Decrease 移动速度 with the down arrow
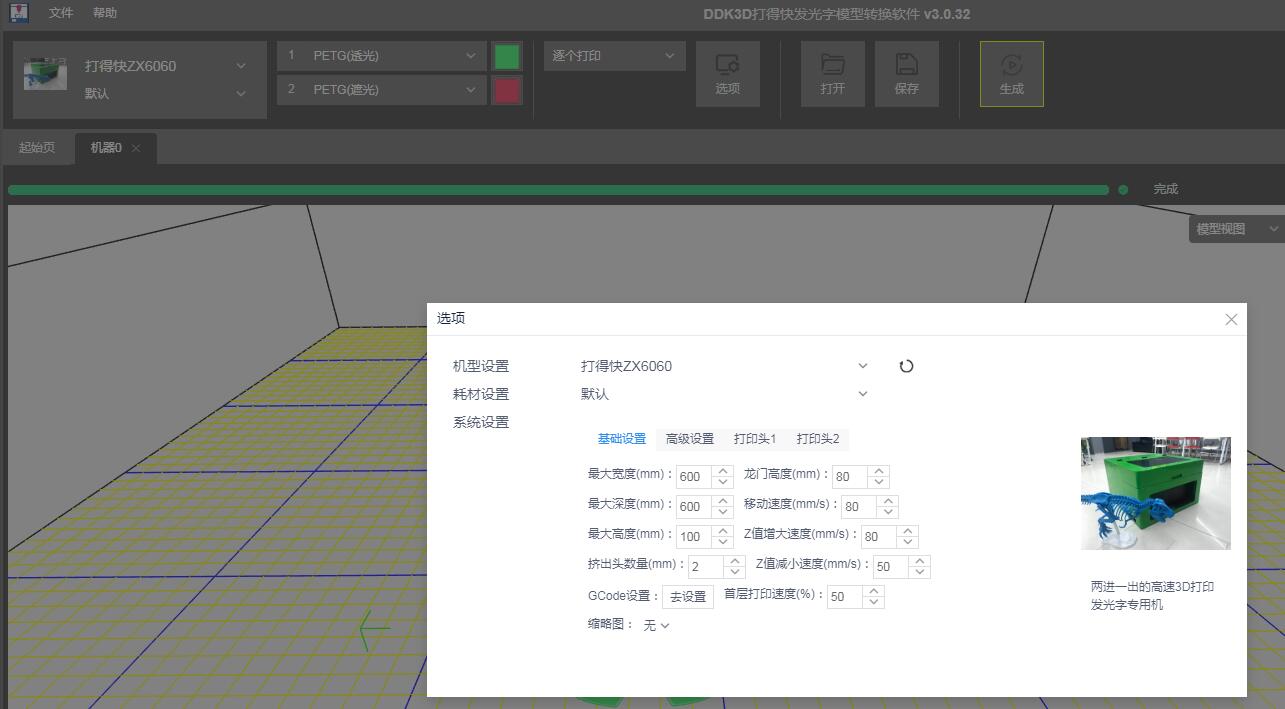Image resolution: width=1285 pixels, height=709 pixels. click(888, 512)
